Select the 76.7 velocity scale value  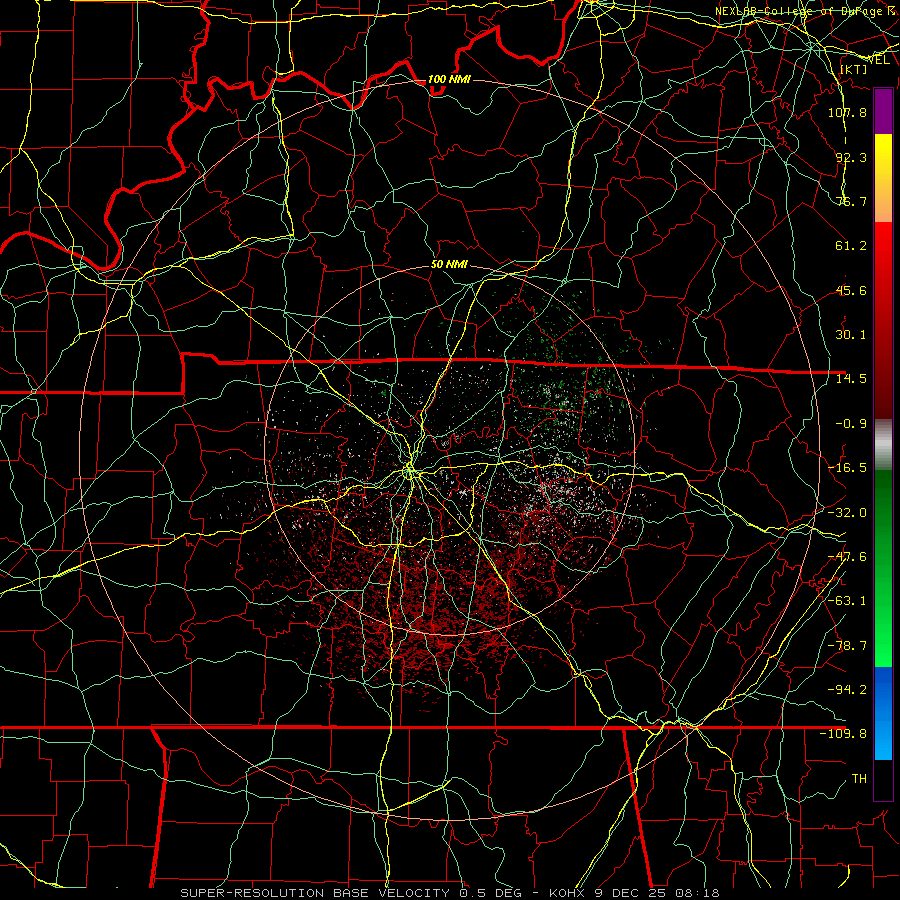point(851,201)
